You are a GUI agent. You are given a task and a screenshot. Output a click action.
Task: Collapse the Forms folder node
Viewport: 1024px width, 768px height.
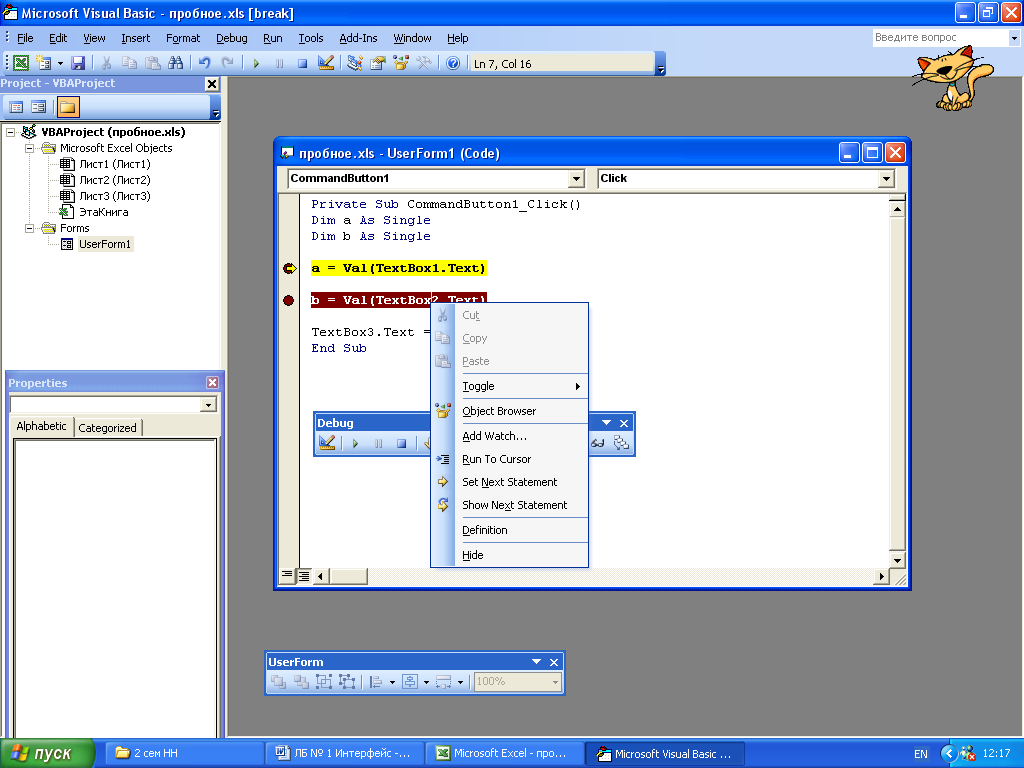pos(29,229)
